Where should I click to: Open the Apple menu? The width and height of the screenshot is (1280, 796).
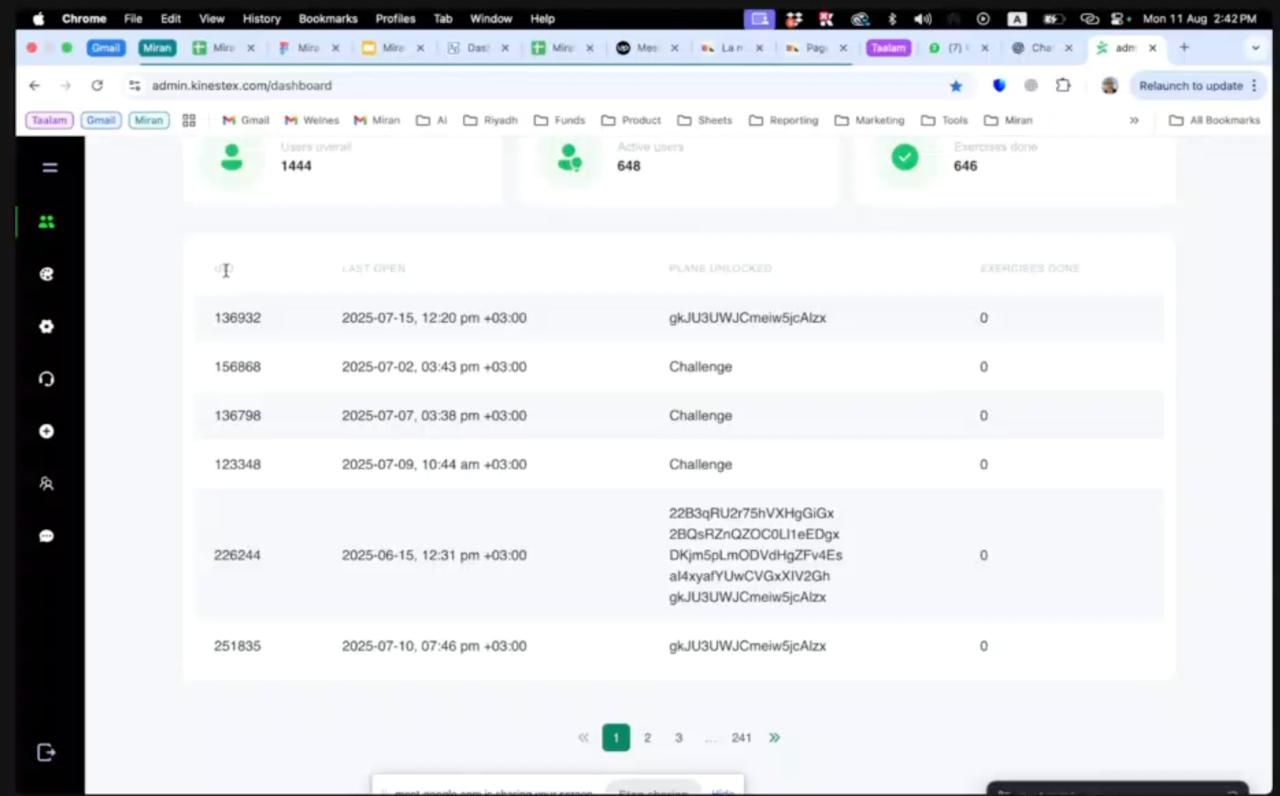[38, 19]
